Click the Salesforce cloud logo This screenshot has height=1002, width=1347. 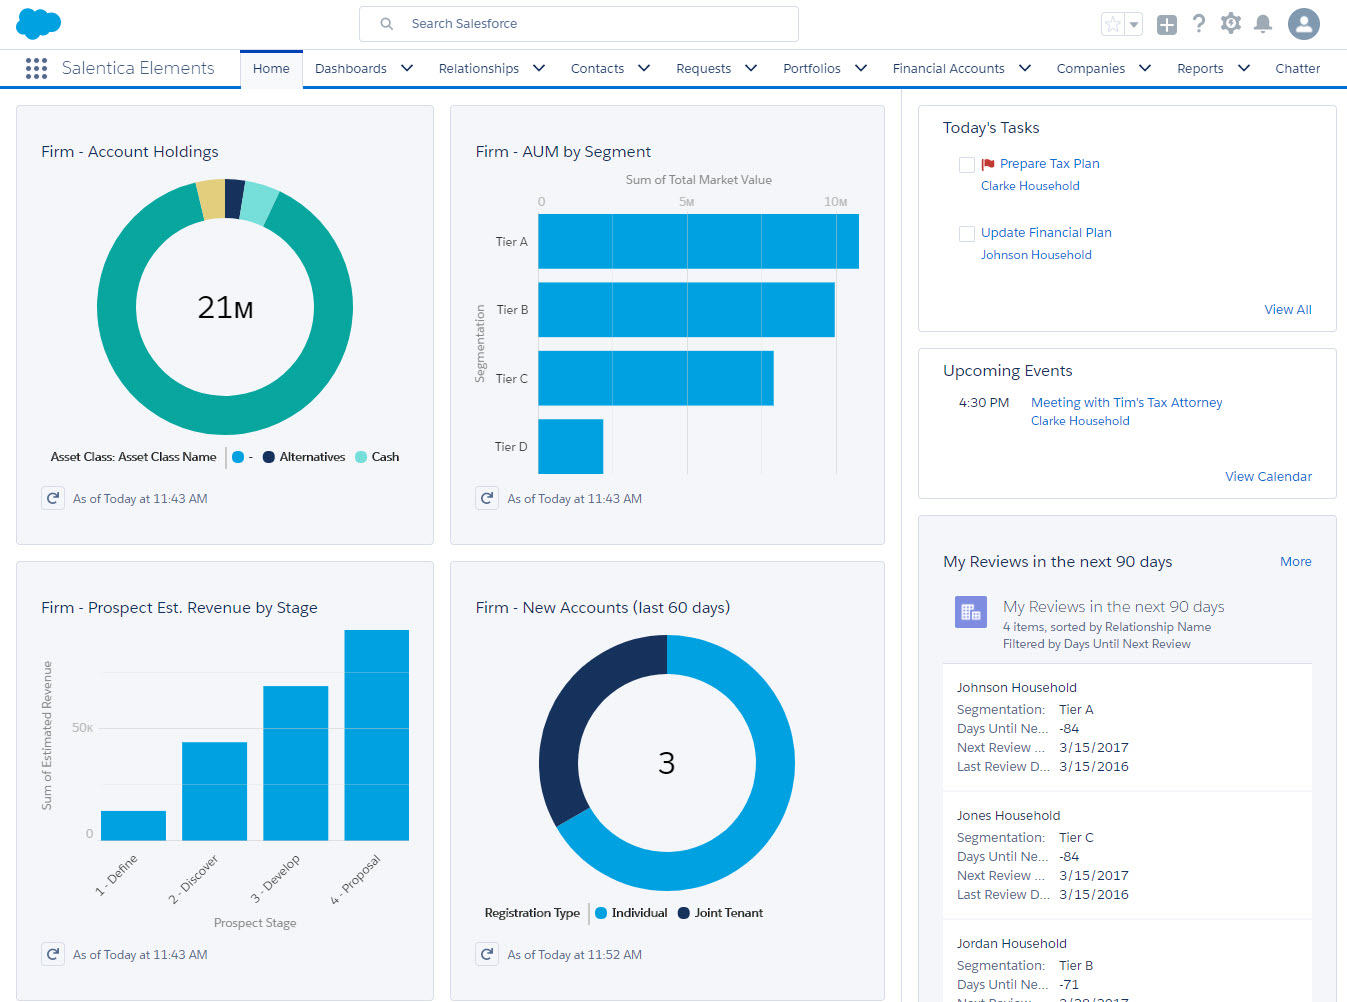click(39, 23)
